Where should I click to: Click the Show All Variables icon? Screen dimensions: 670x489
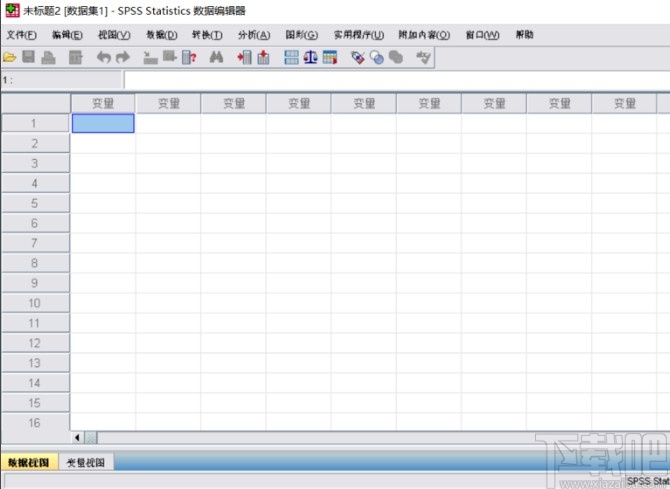pyautogui.click(x=396, y=57)
